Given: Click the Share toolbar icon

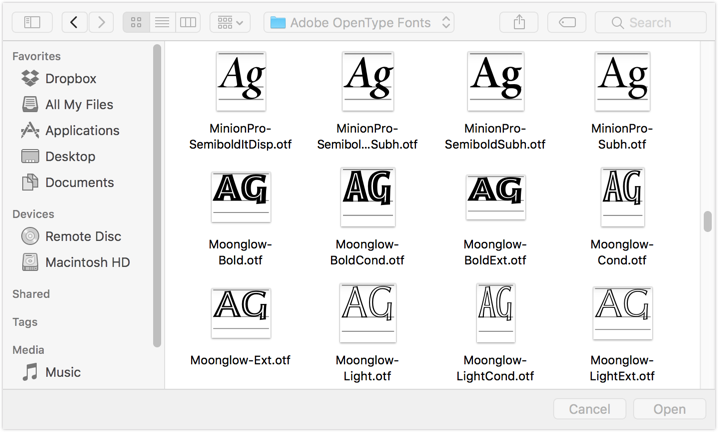Looking at the screenshot, I should [519, 22].
